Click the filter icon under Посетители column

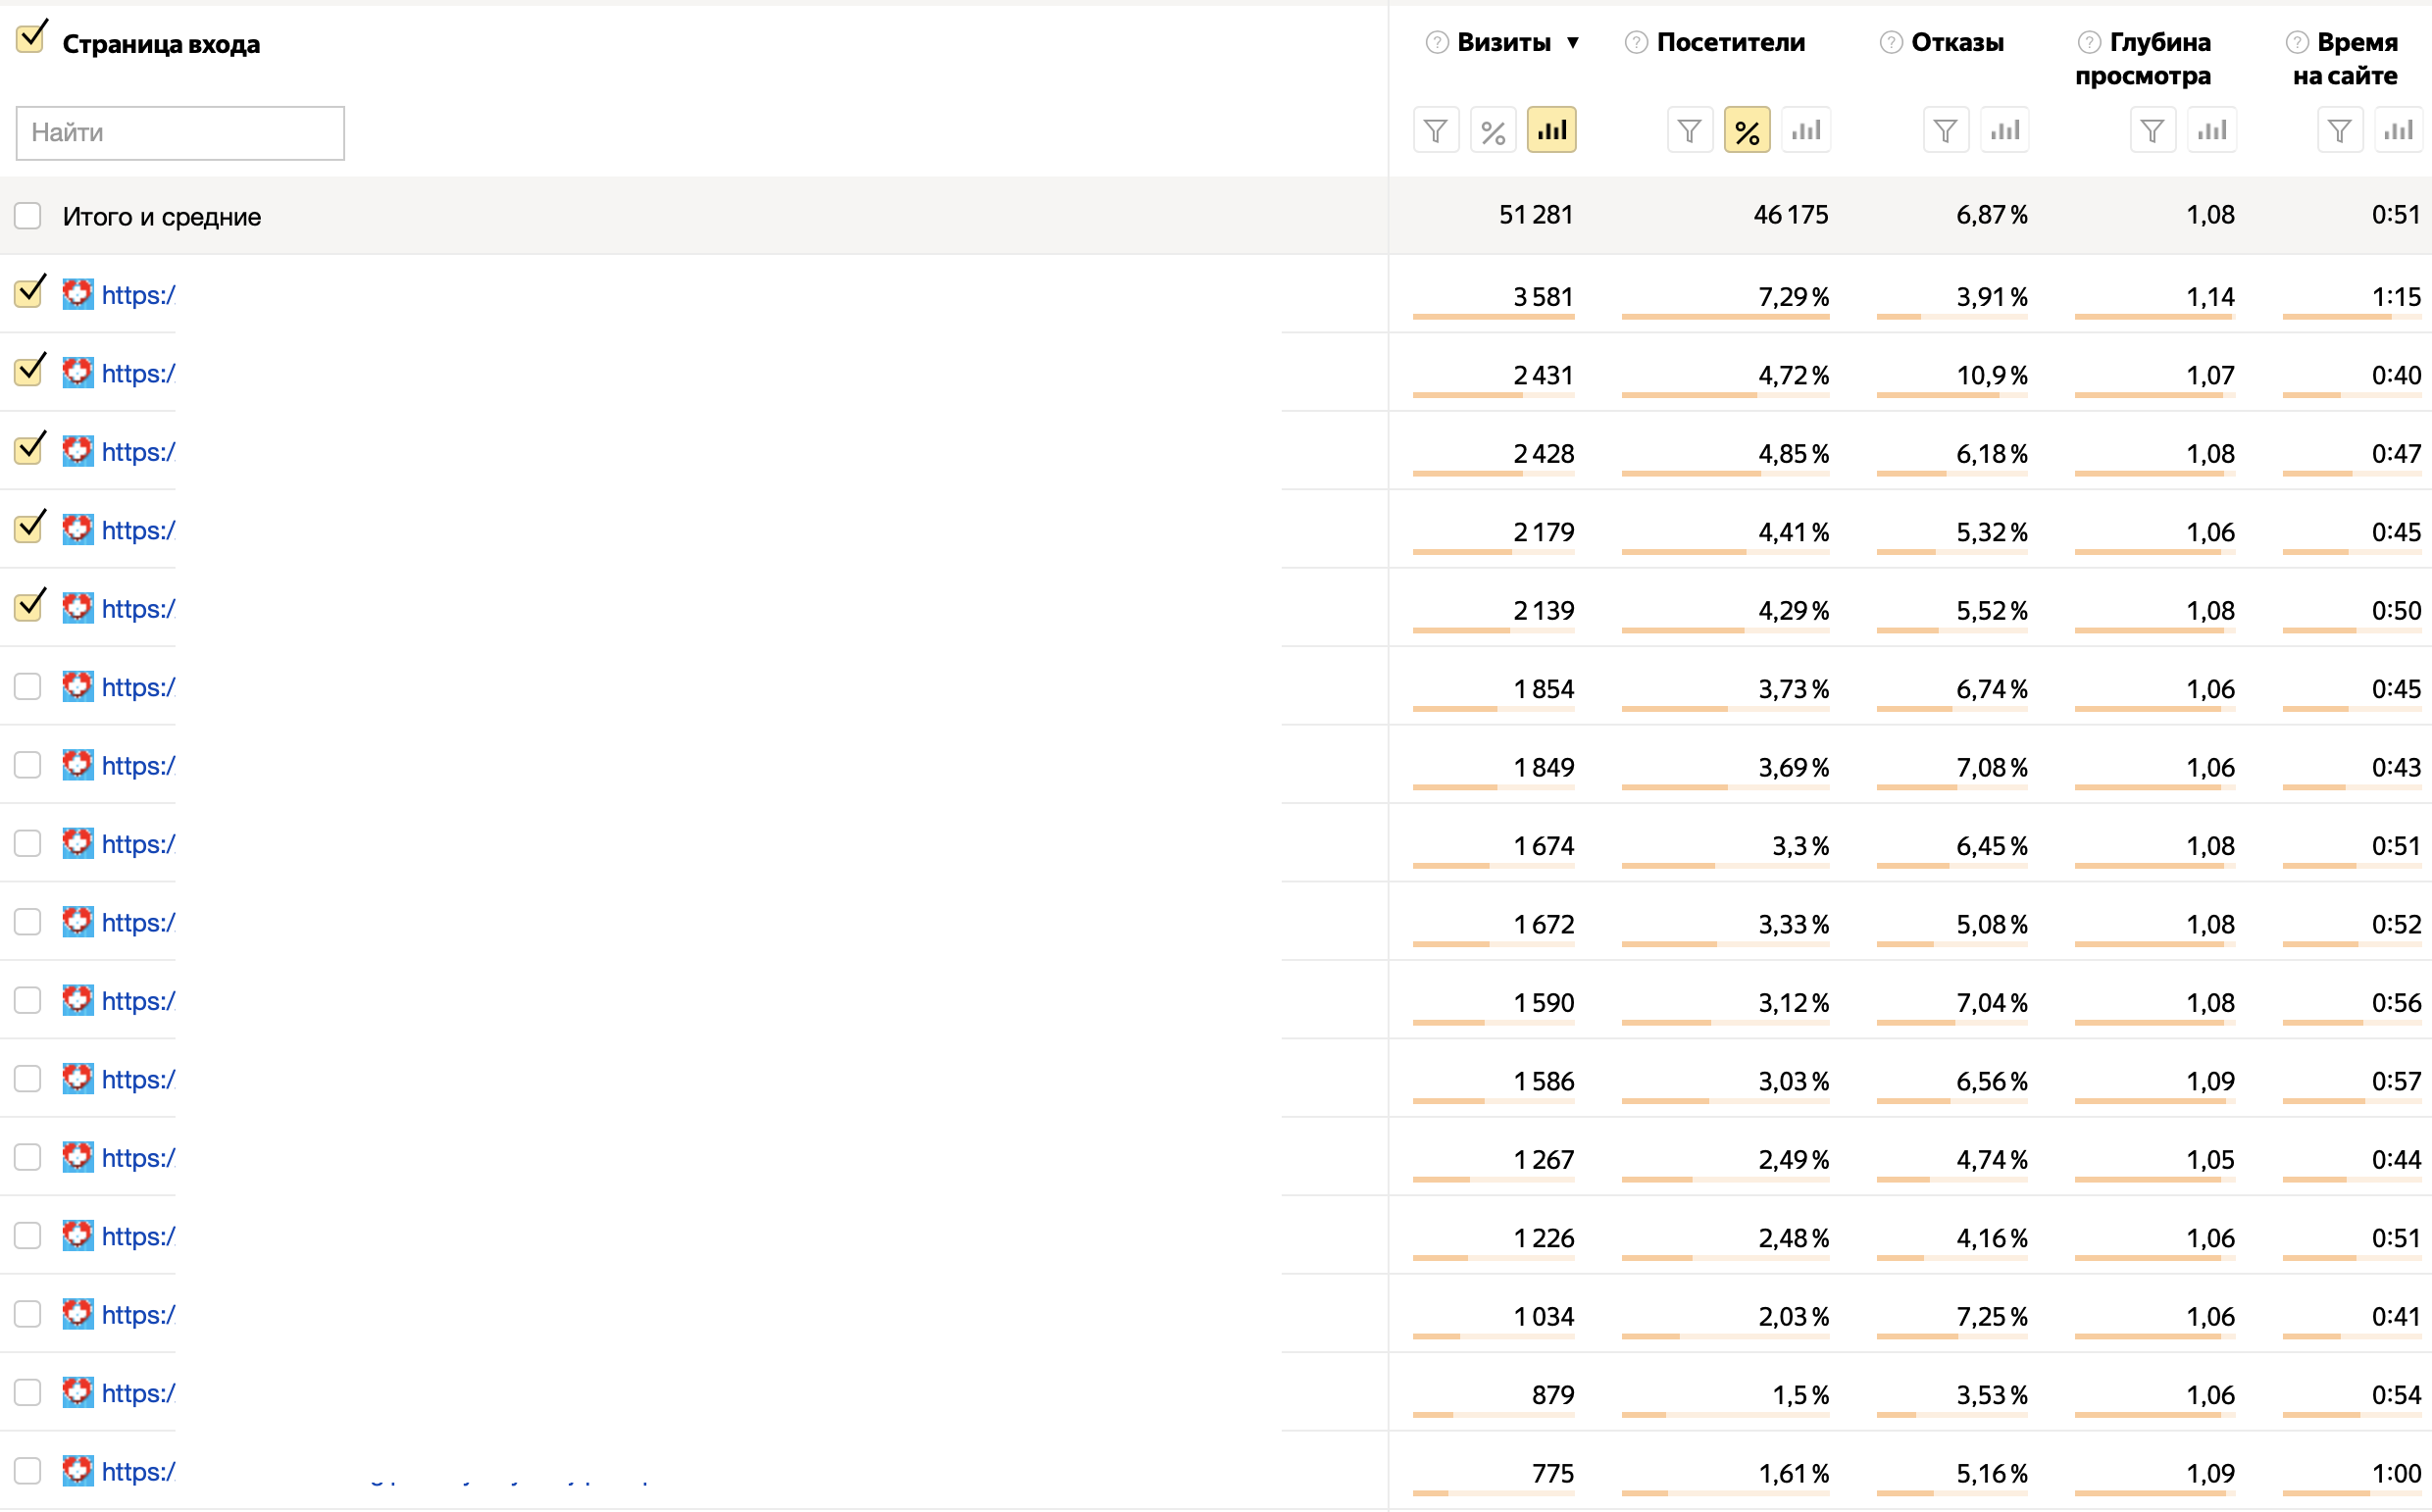click(x=1689, y=131)
